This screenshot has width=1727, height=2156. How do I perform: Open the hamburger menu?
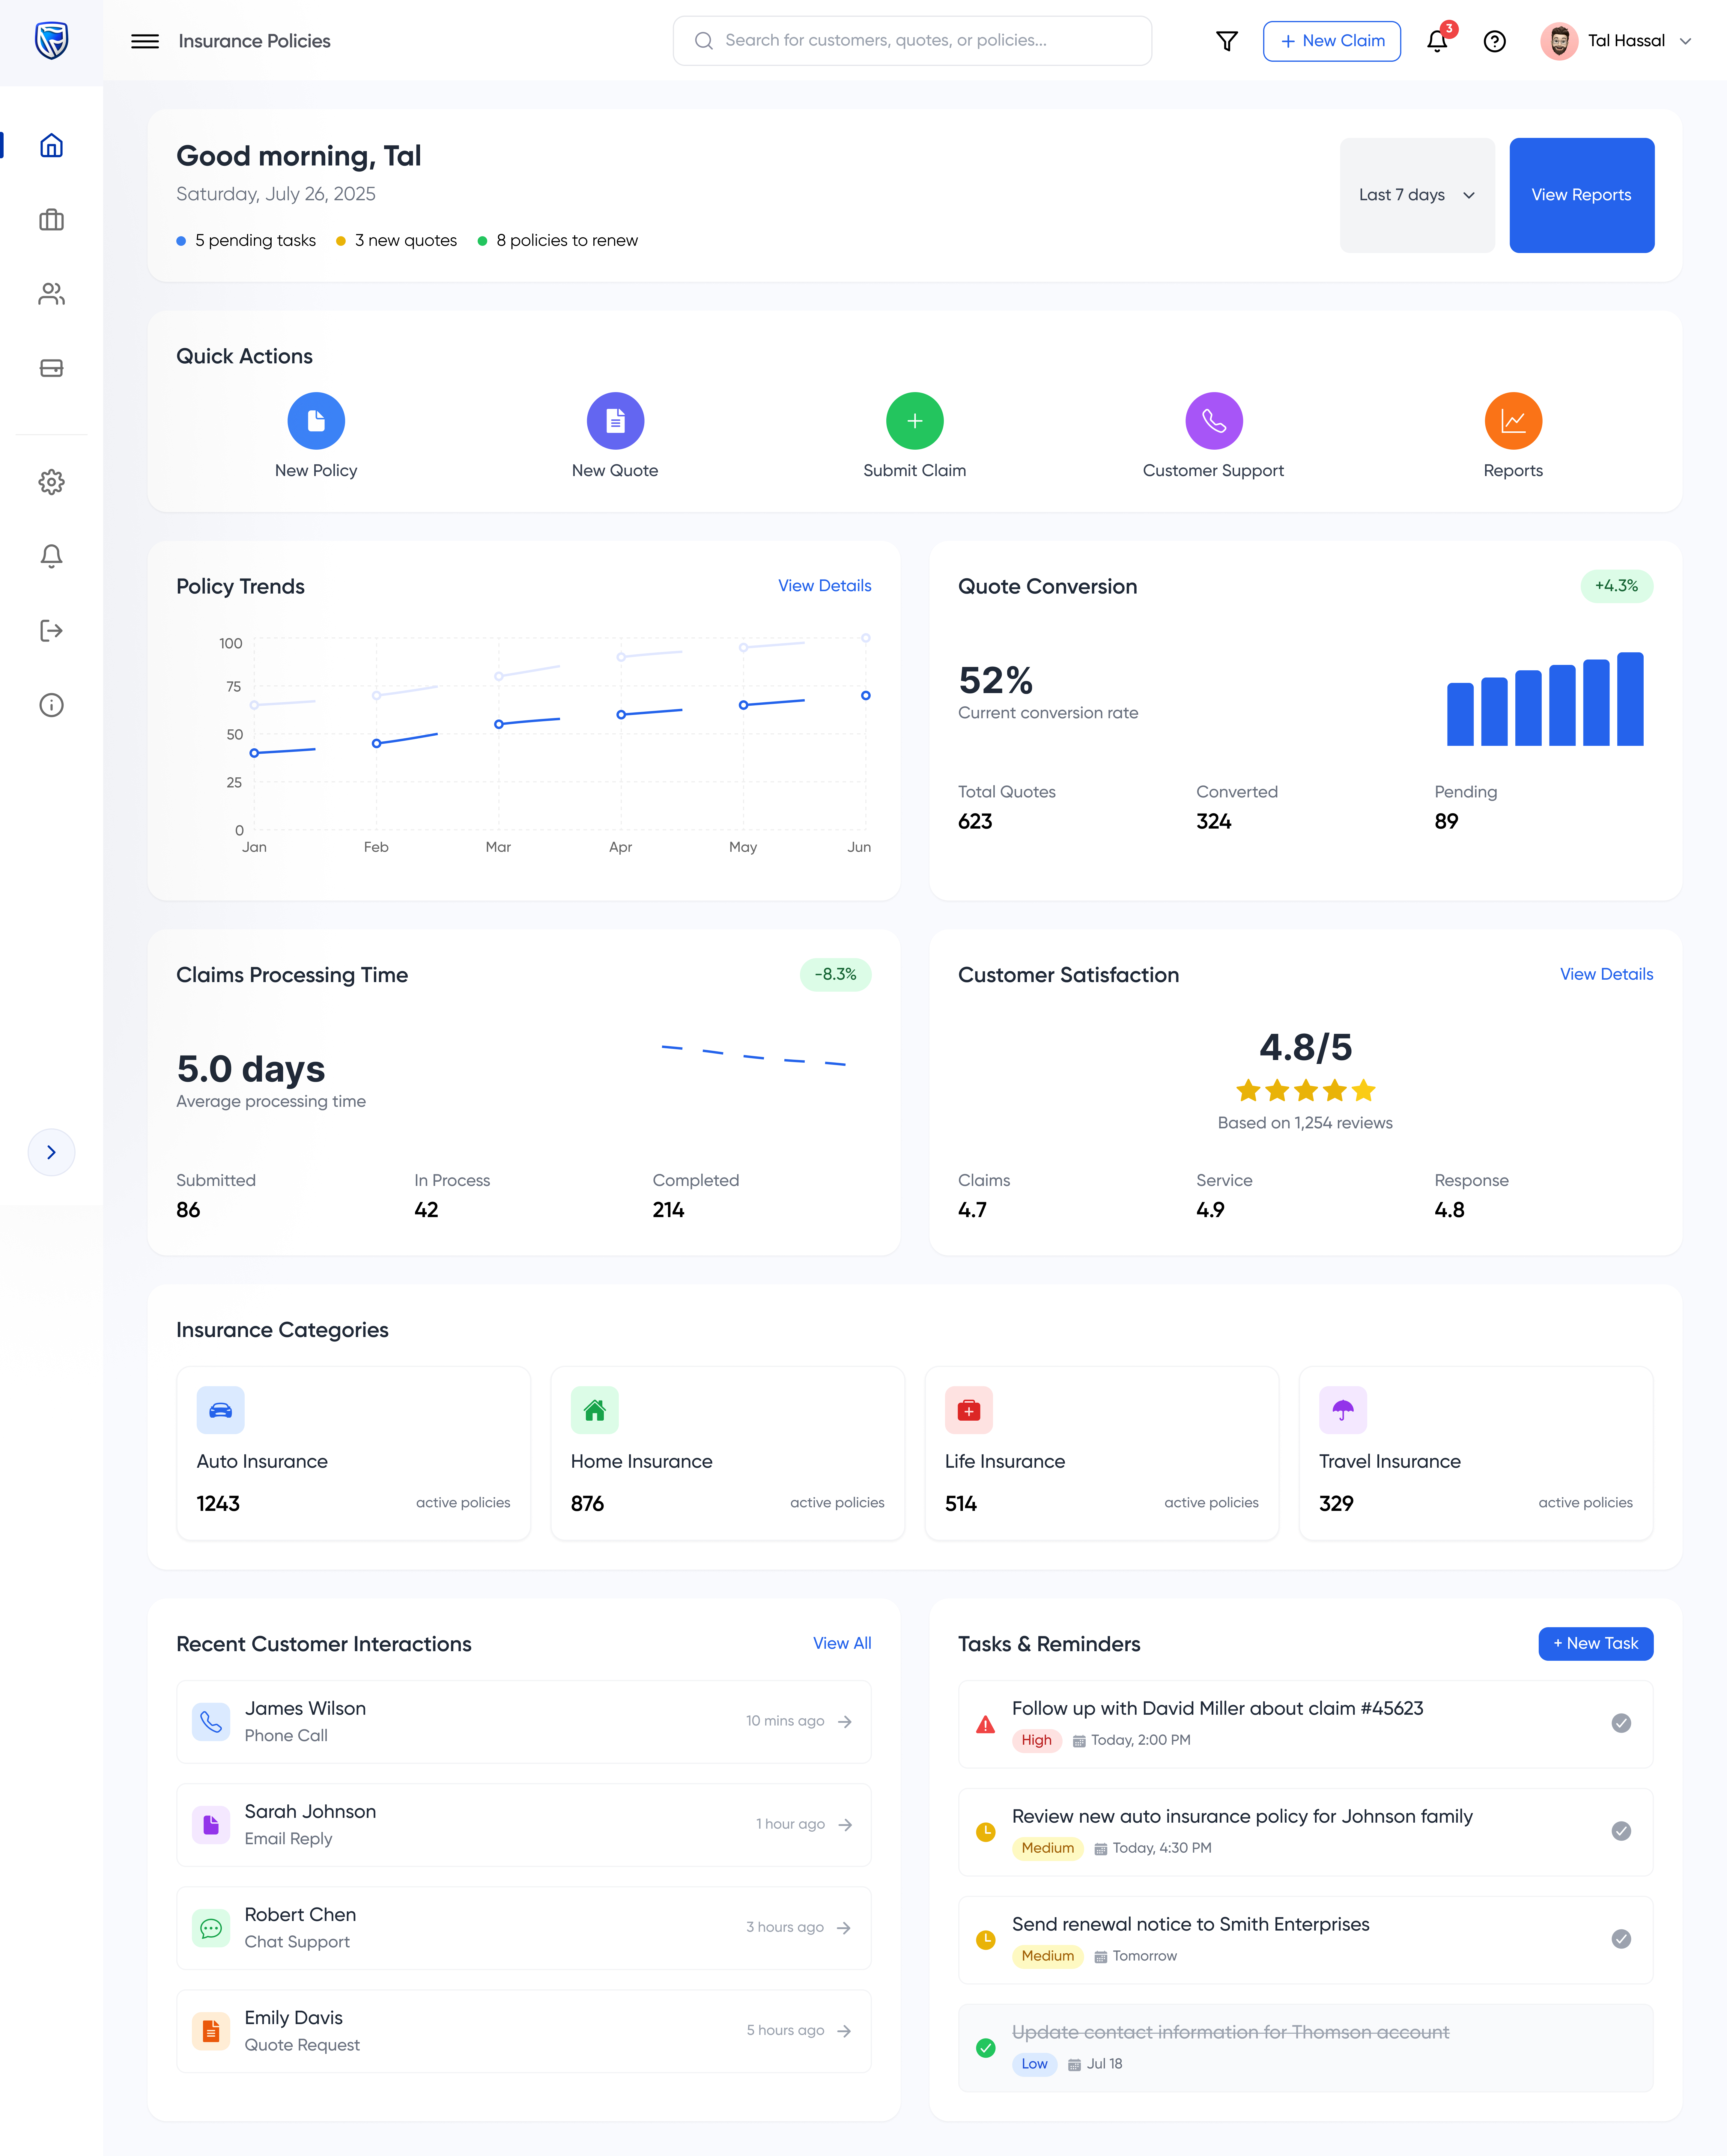[x=145, y=41]
